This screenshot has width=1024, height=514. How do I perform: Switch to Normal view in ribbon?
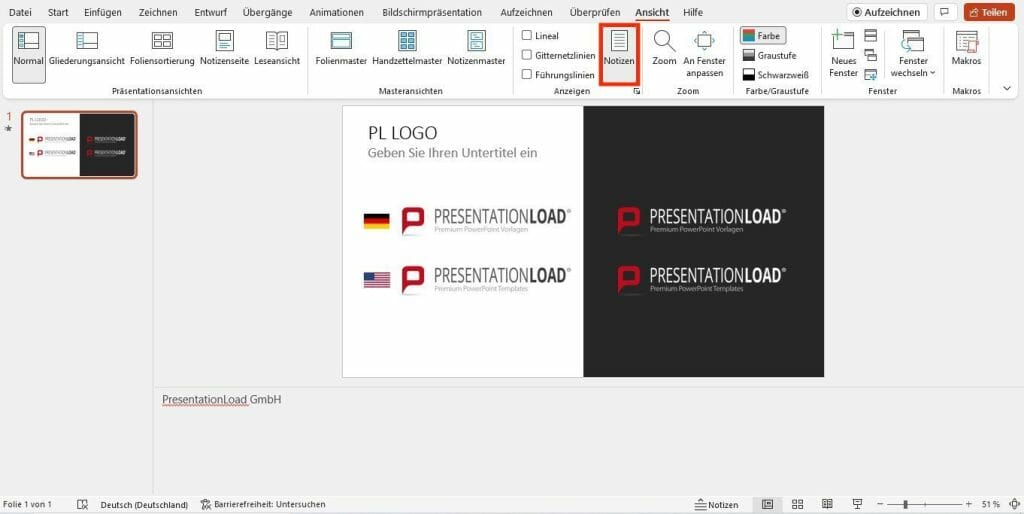[x=29, y=54]
